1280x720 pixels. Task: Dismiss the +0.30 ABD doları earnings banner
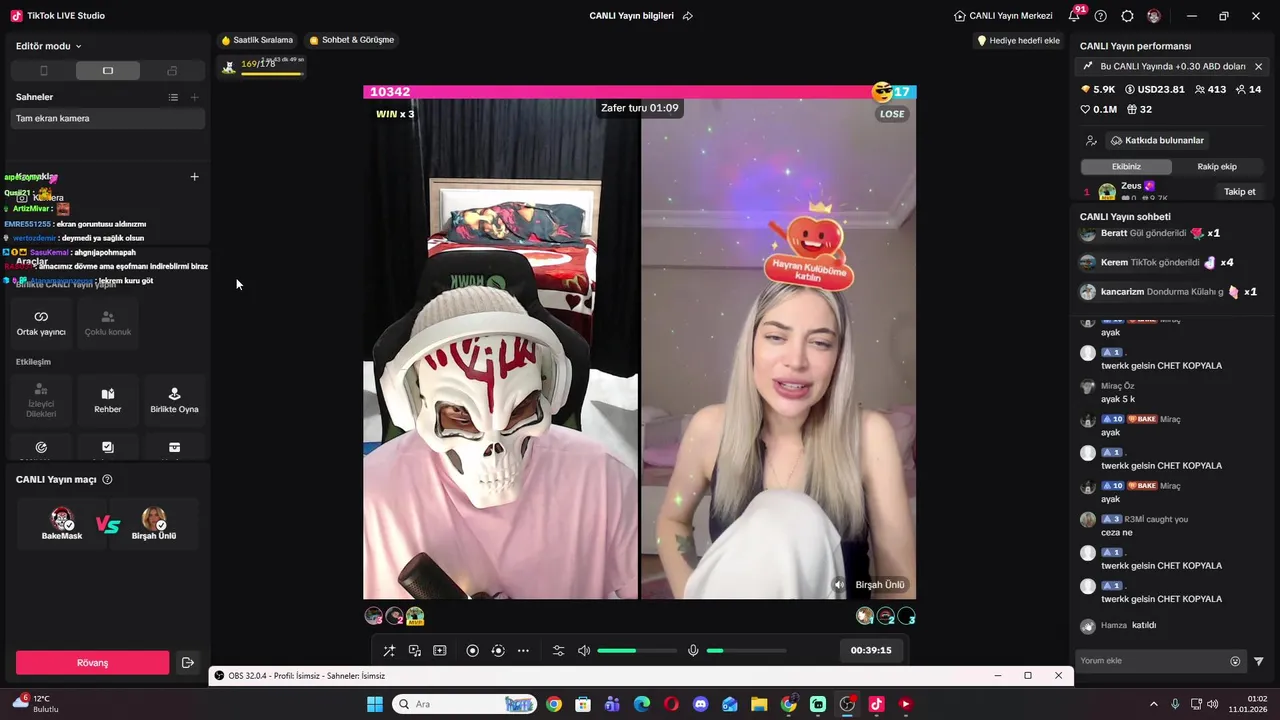pyautogui.click(x=1258, y=67)
